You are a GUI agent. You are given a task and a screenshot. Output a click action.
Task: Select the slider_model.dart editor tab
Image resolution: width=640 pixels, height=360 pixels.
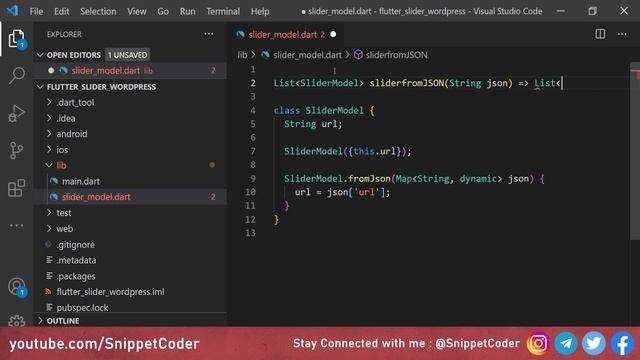point(286,34)
